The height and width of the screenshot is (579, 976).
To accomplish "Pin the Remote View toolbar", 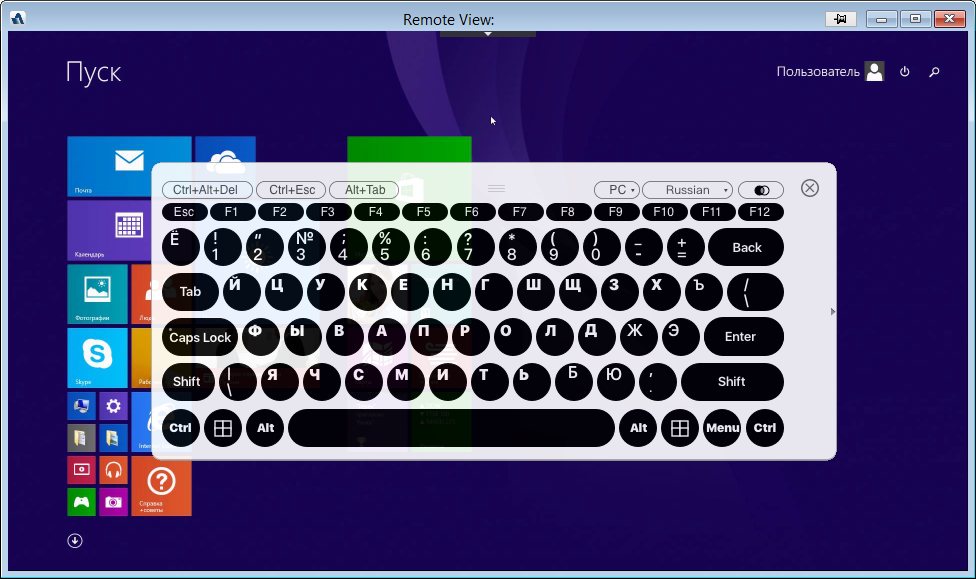I will pos(840,19).
